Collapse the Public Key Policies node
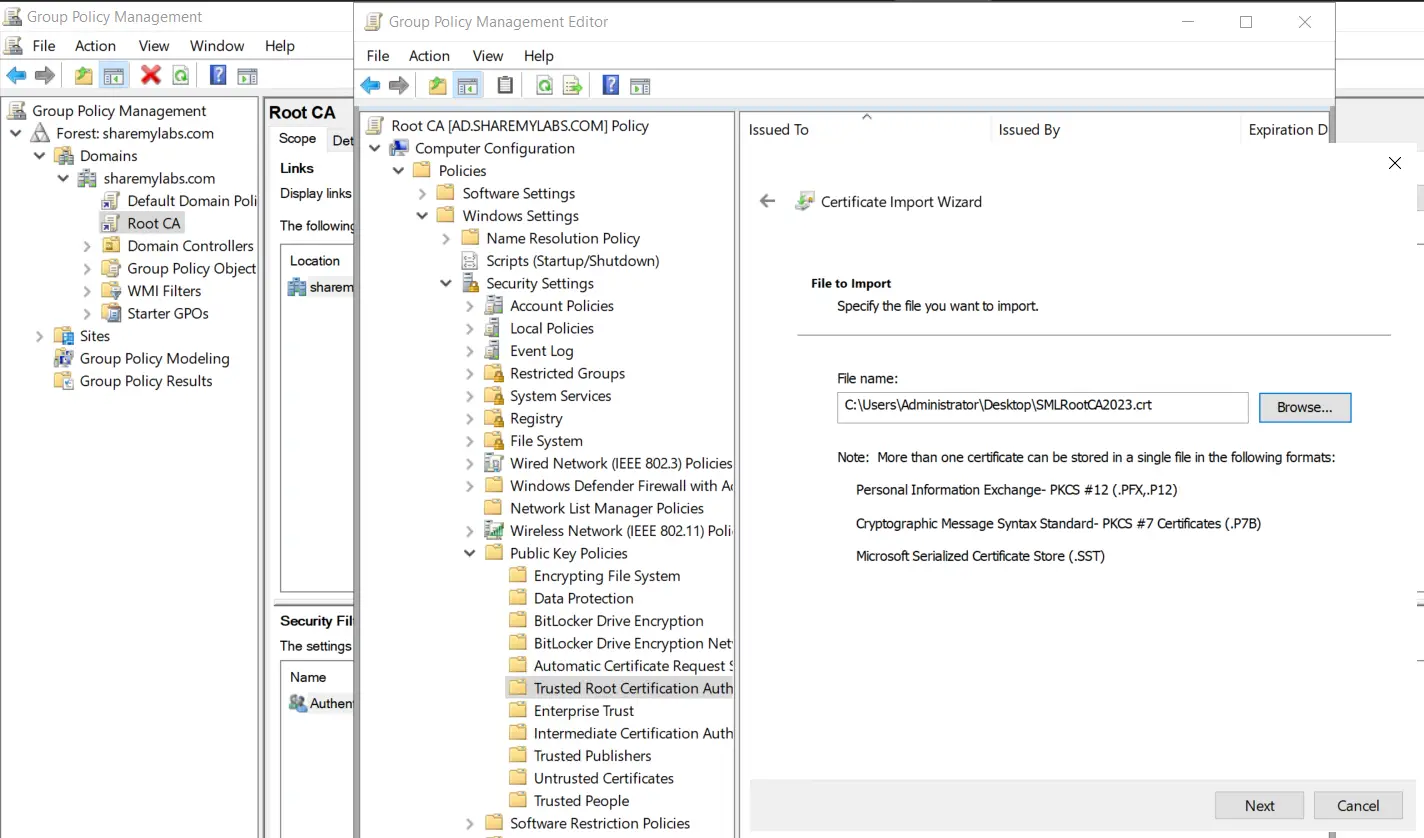Screen dimensions: 1424x838 pyautogui.click(x=470, y=553)
